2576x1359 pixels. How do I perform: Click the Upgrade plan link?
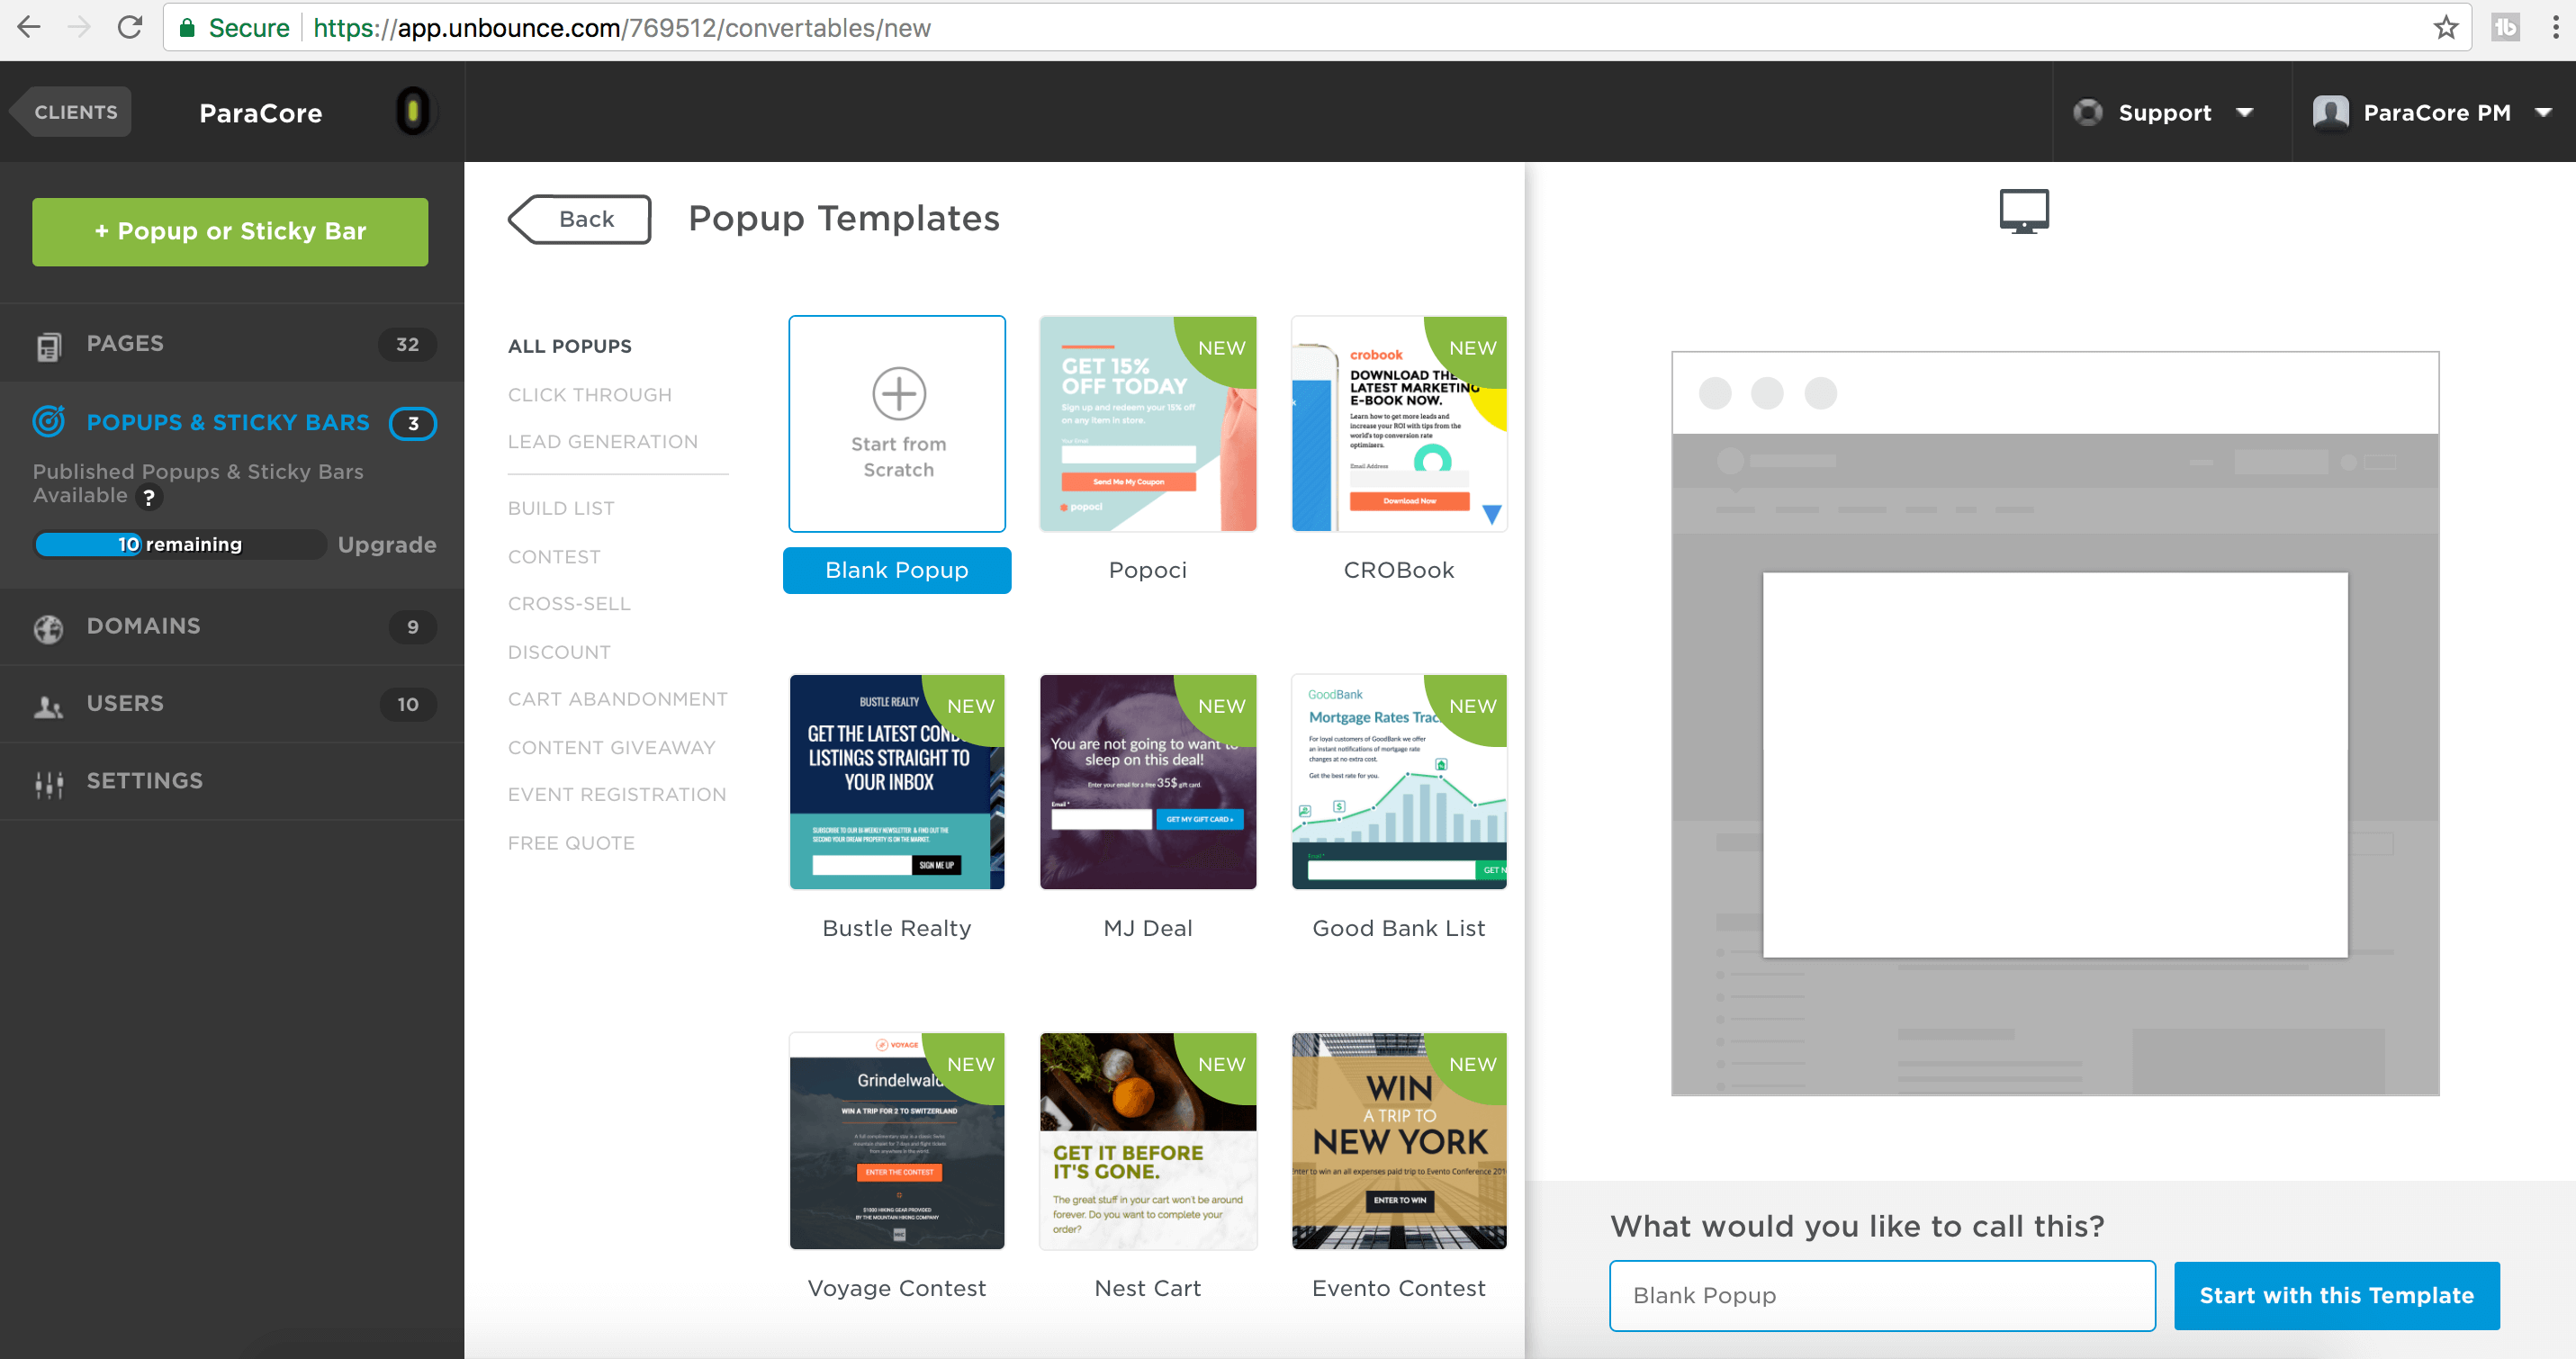[x=383, y=545]
